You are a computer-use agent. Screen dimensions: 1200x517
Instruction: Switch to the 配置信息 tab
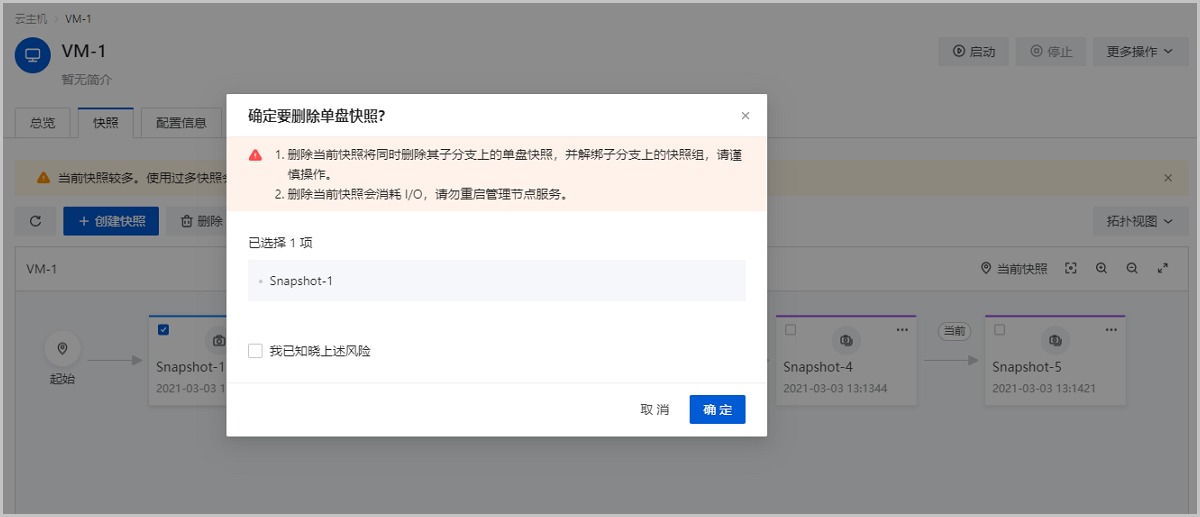[x=181, y=123]
